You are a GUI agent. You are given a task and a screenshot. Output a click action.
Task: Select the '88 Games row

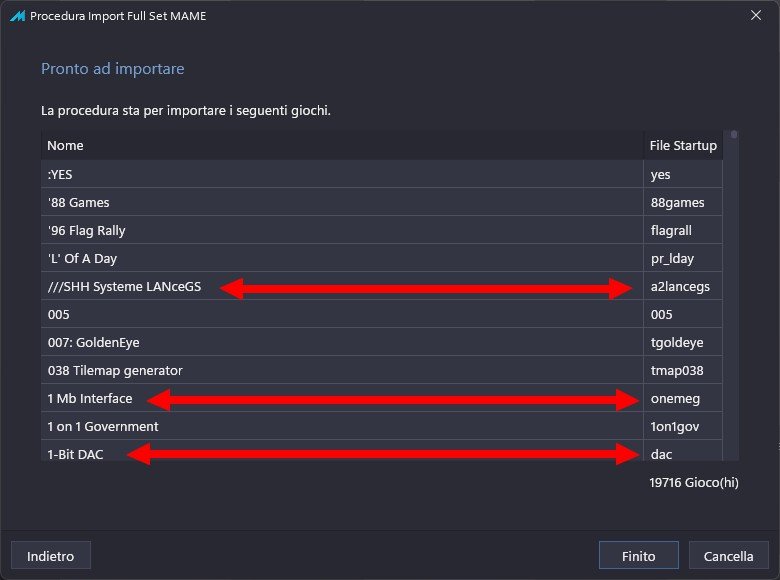(x=382, y=202)
